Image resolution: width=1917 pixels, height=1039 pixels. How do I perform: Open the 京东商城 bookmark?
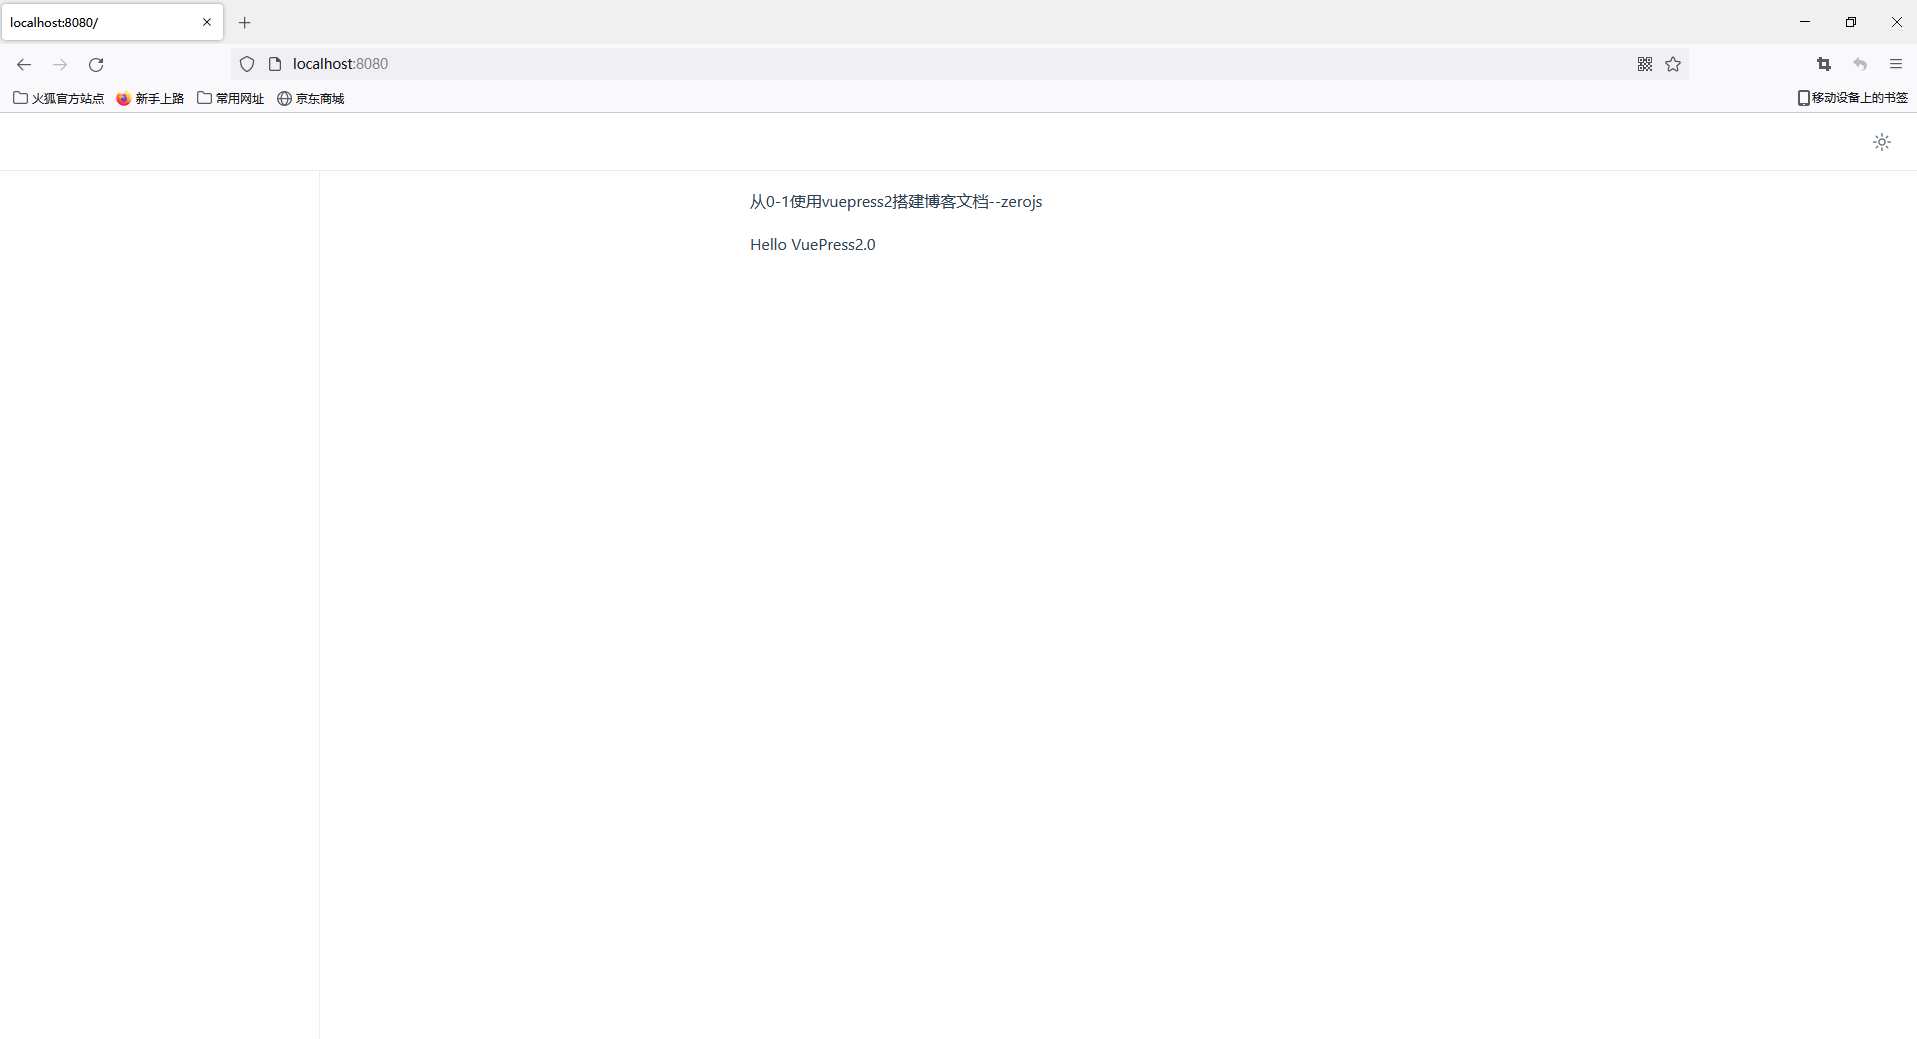(x=311, y=98)
